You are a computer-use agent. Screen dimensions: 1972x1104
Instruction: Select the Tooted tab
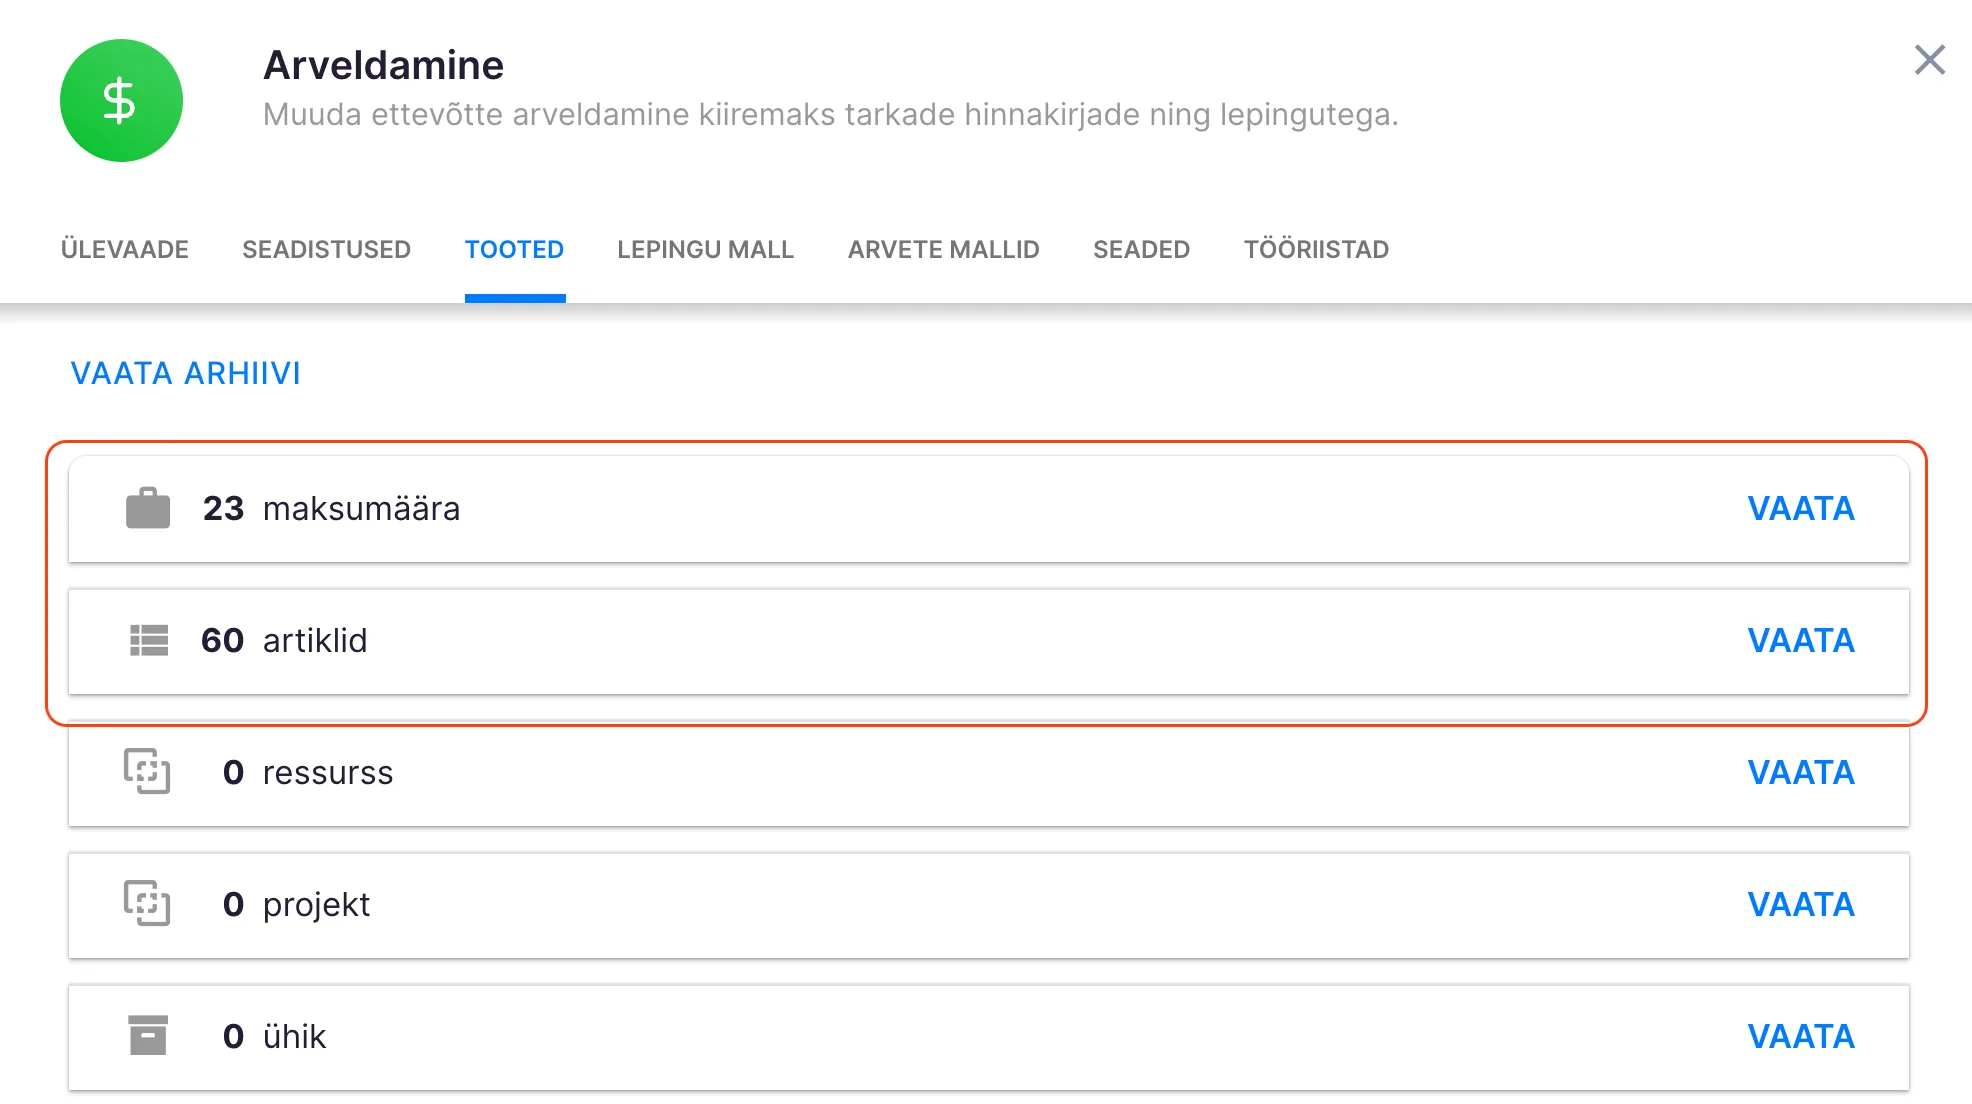click(514, 249)
